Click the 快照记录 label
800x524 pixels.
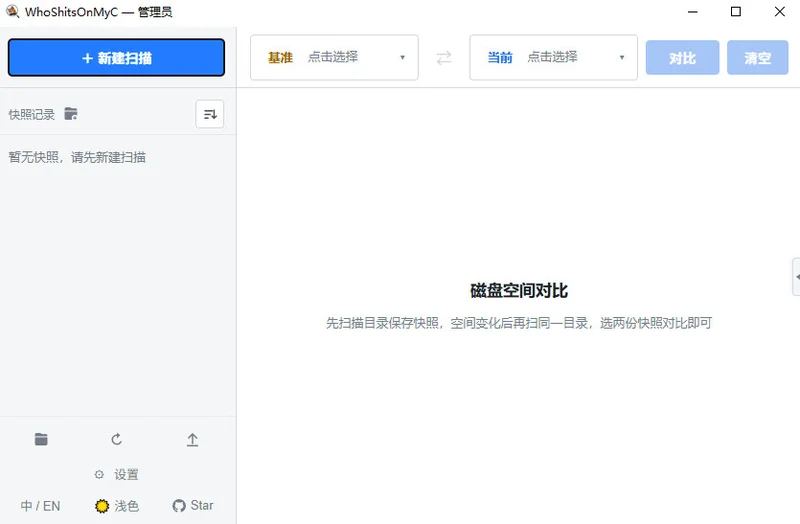click(x=32, y=114)
